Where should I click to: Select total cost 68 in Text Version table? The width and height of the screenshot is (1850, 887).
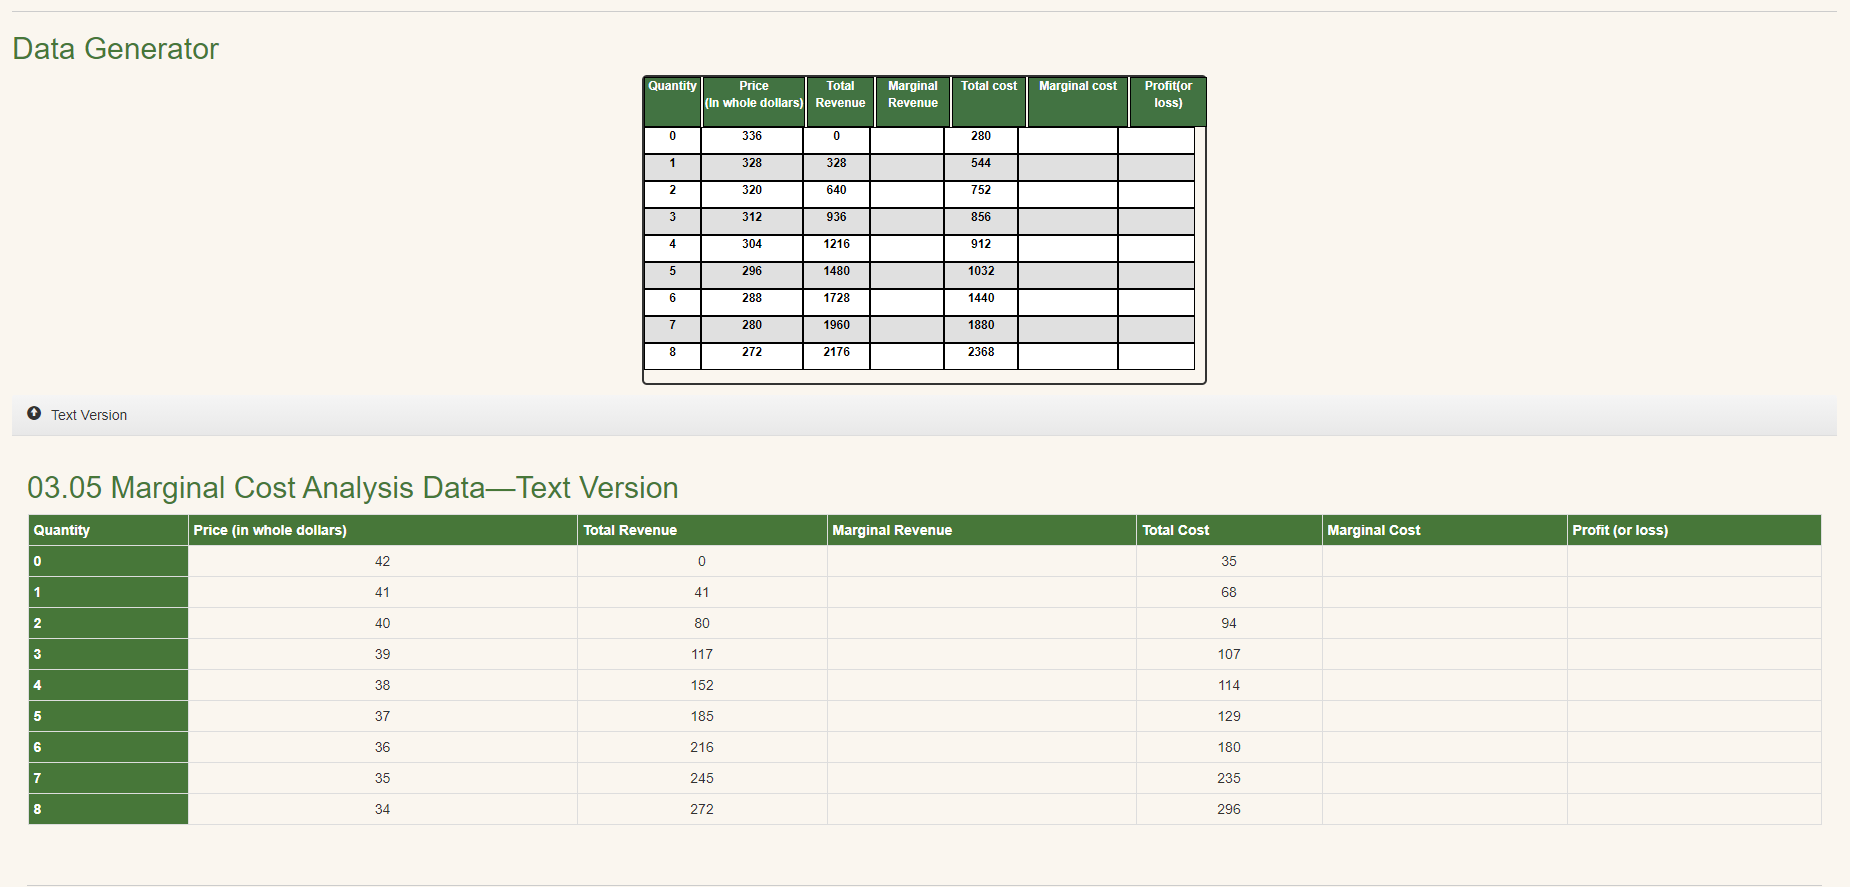(1229, 592)
